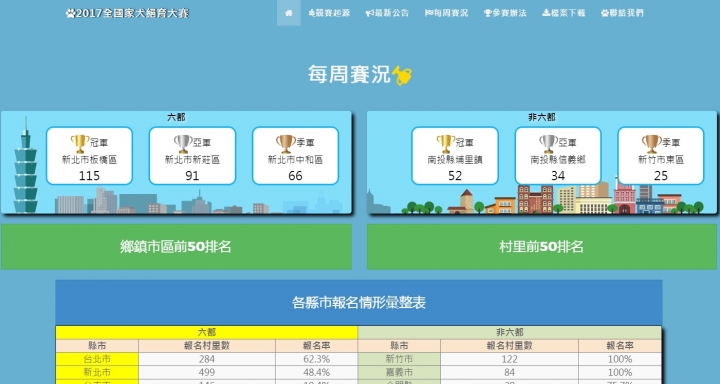Open the 鄉鎮市區前50排名 green button
This screenshot has width=720, height=384.
tap(176, 247)
